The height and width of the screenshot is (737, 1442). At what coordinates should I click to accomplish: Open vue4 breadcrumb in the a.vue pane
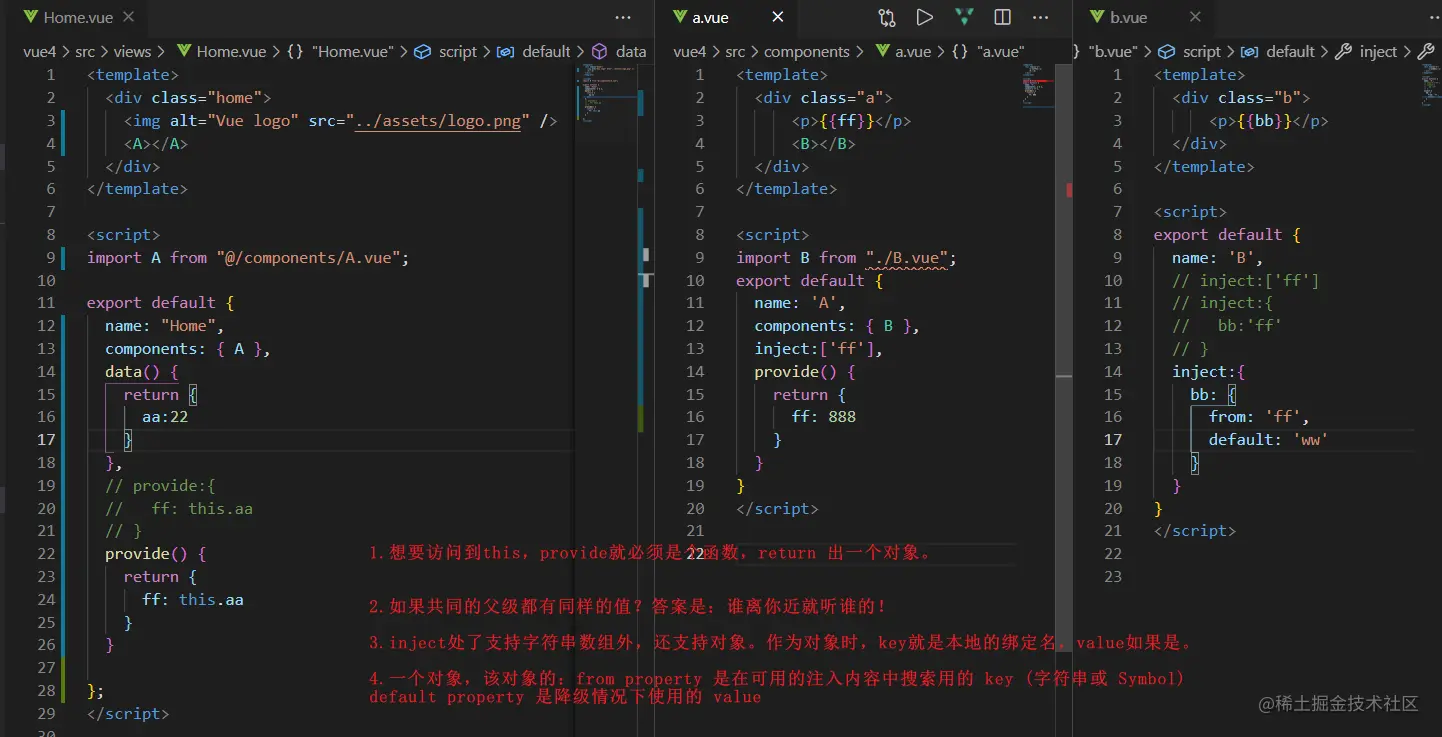690,52
